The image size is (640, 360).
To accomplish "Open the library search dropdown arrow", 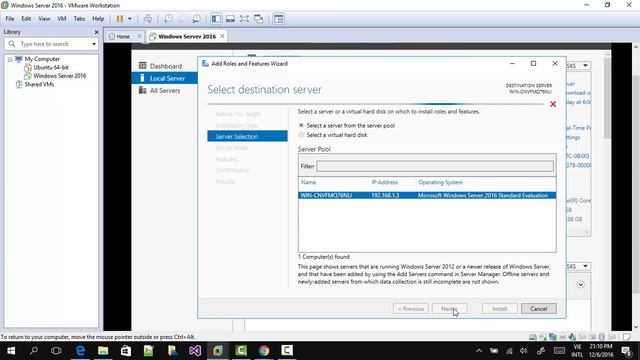I will click(94, 44).
